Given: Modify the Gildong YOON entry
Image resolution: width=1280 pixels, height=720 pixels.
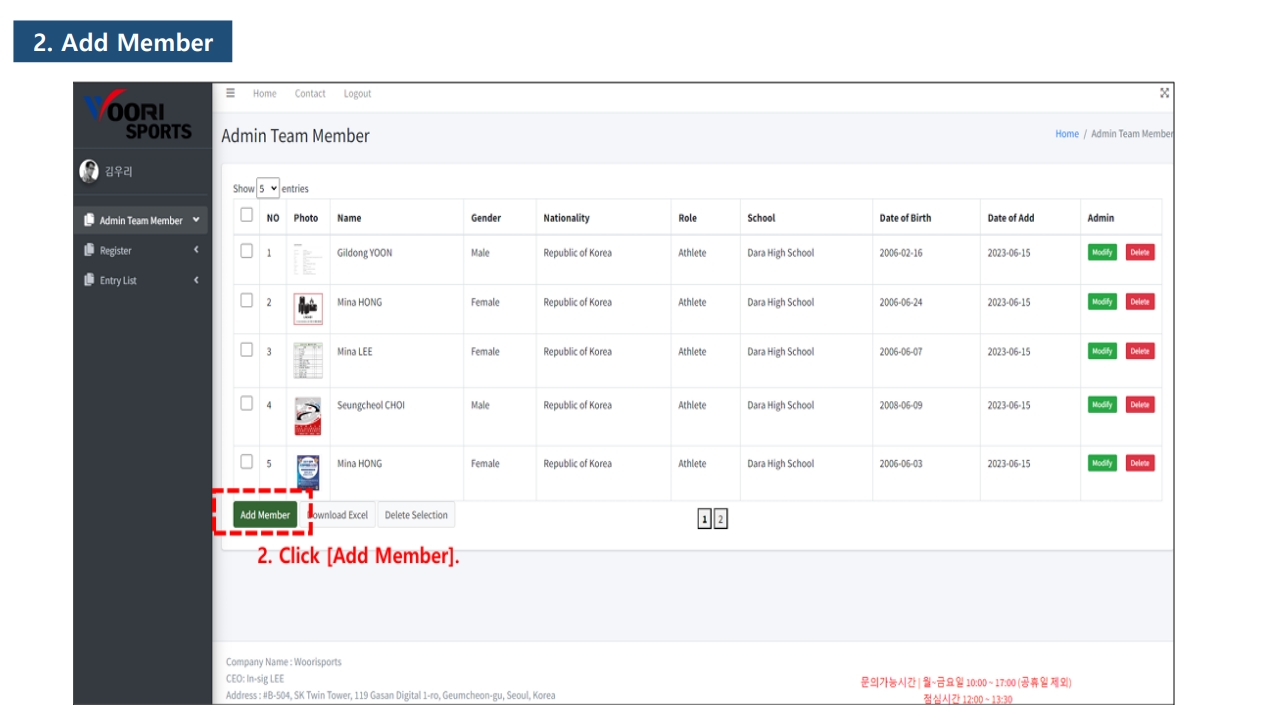Looking at the screenshot, I should tap(1102, 252).
